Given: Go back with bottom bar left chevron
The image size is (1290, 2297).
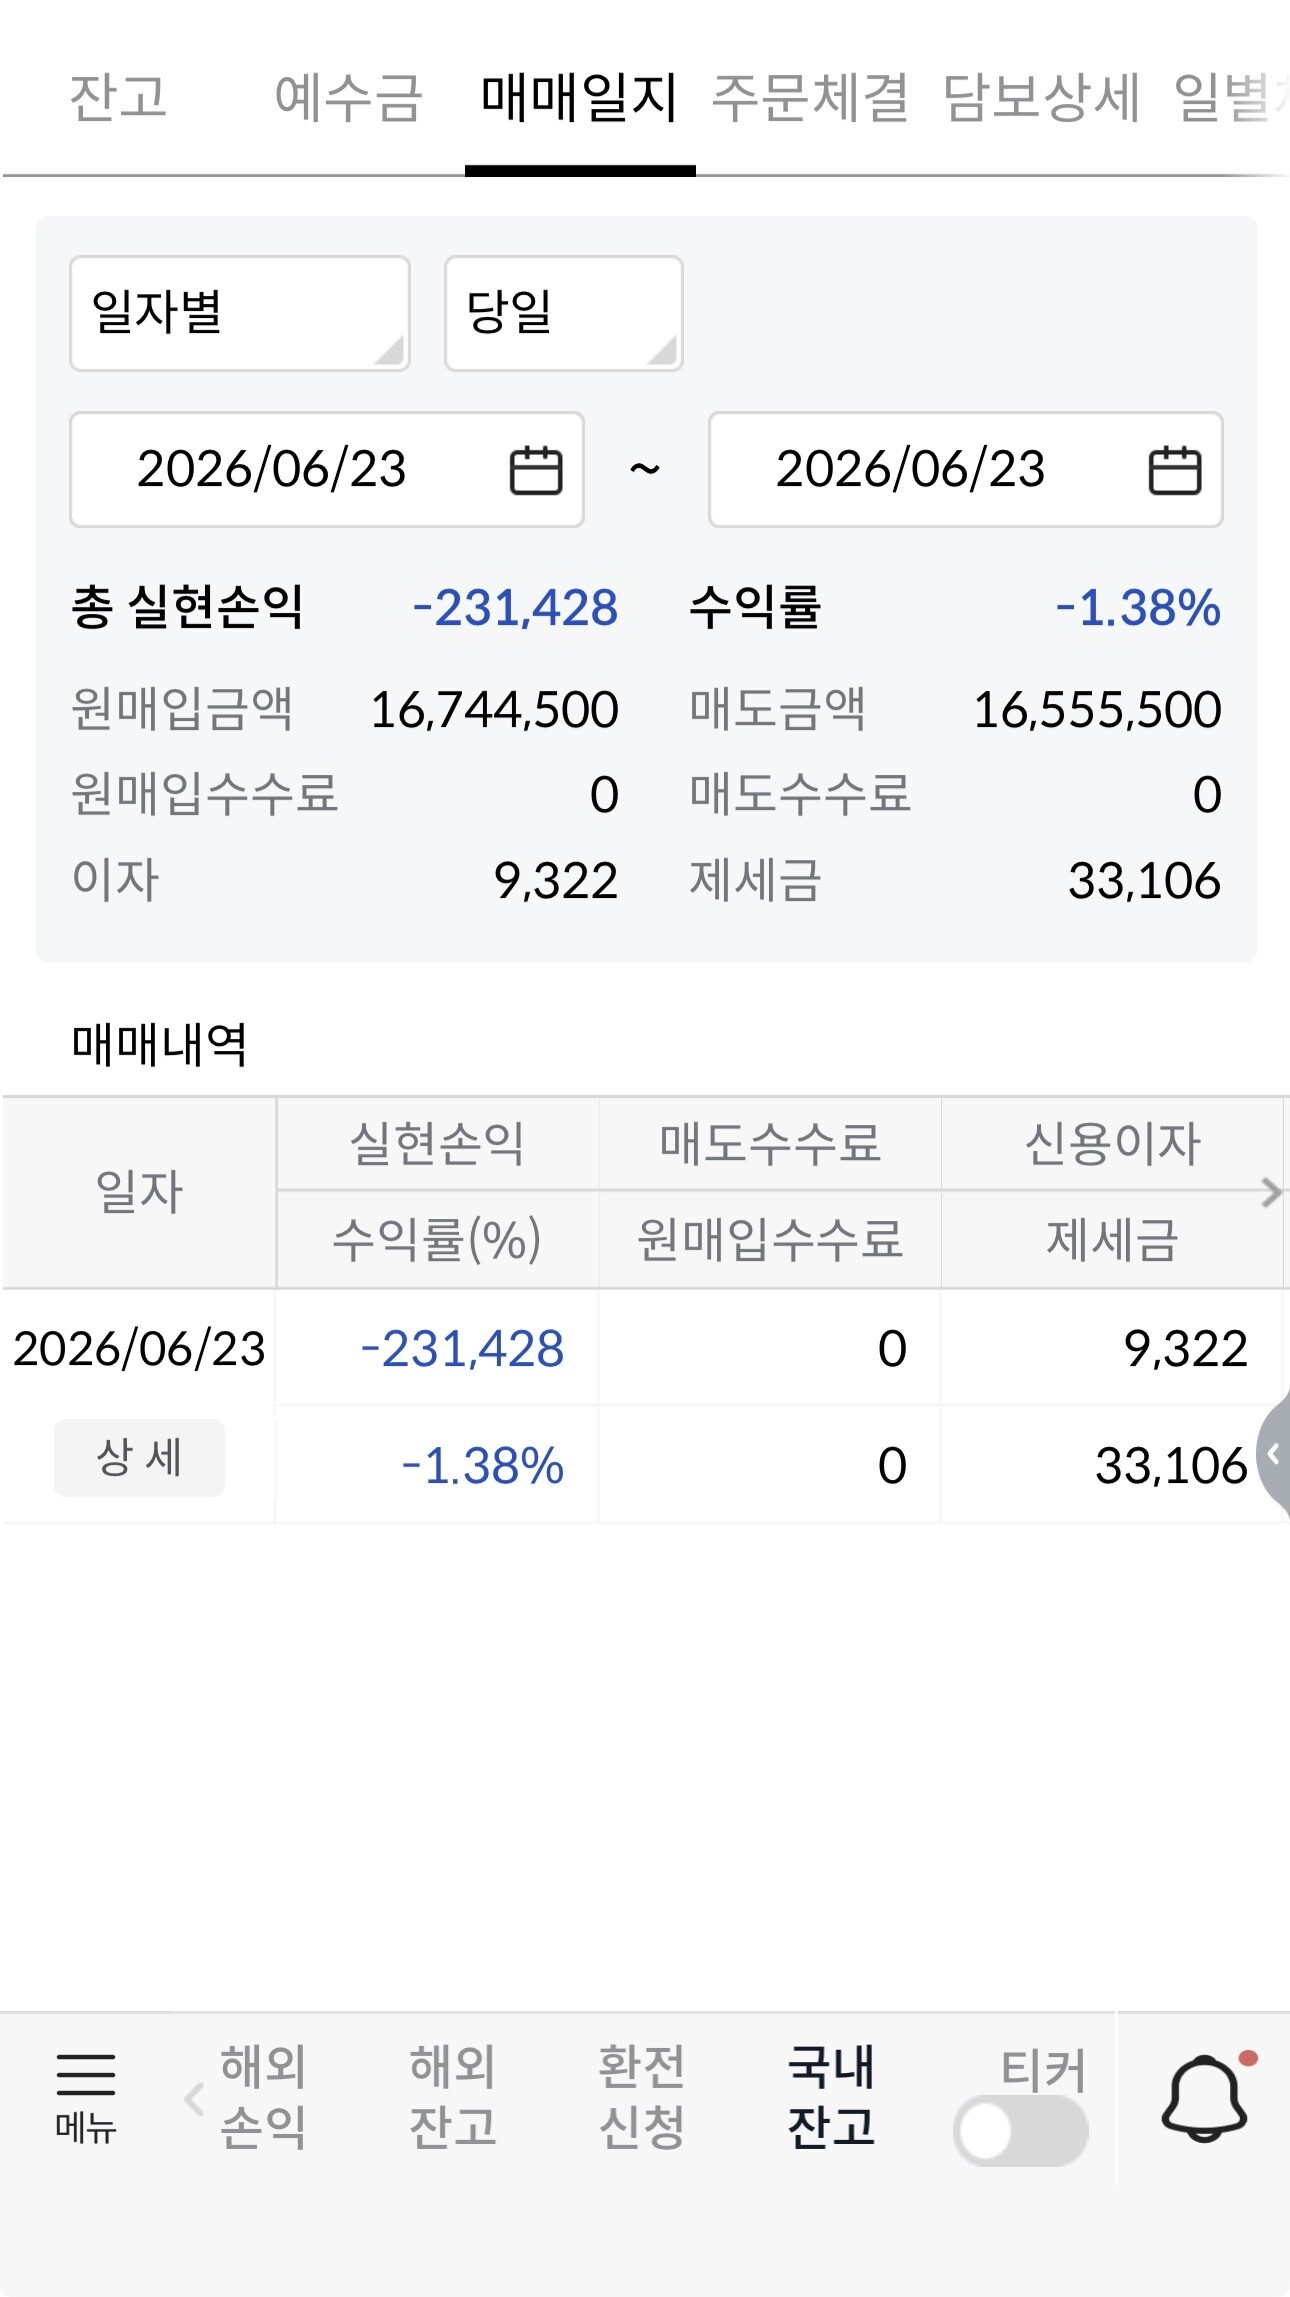Looking at the screenshot, I should (194, 2098).
